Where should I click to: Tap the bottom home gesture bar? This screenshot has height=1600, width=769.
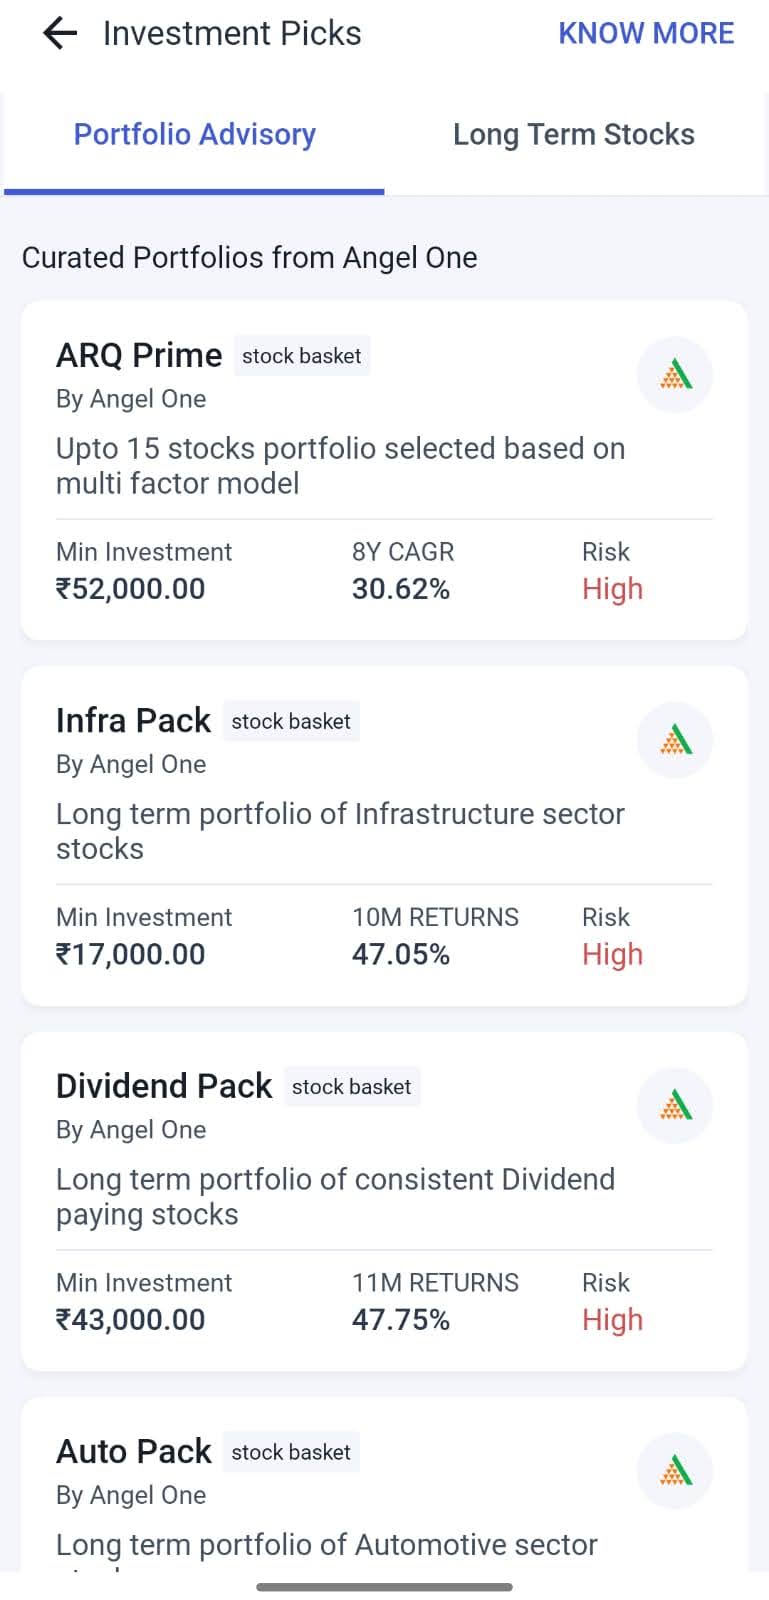coord(384,1586)
